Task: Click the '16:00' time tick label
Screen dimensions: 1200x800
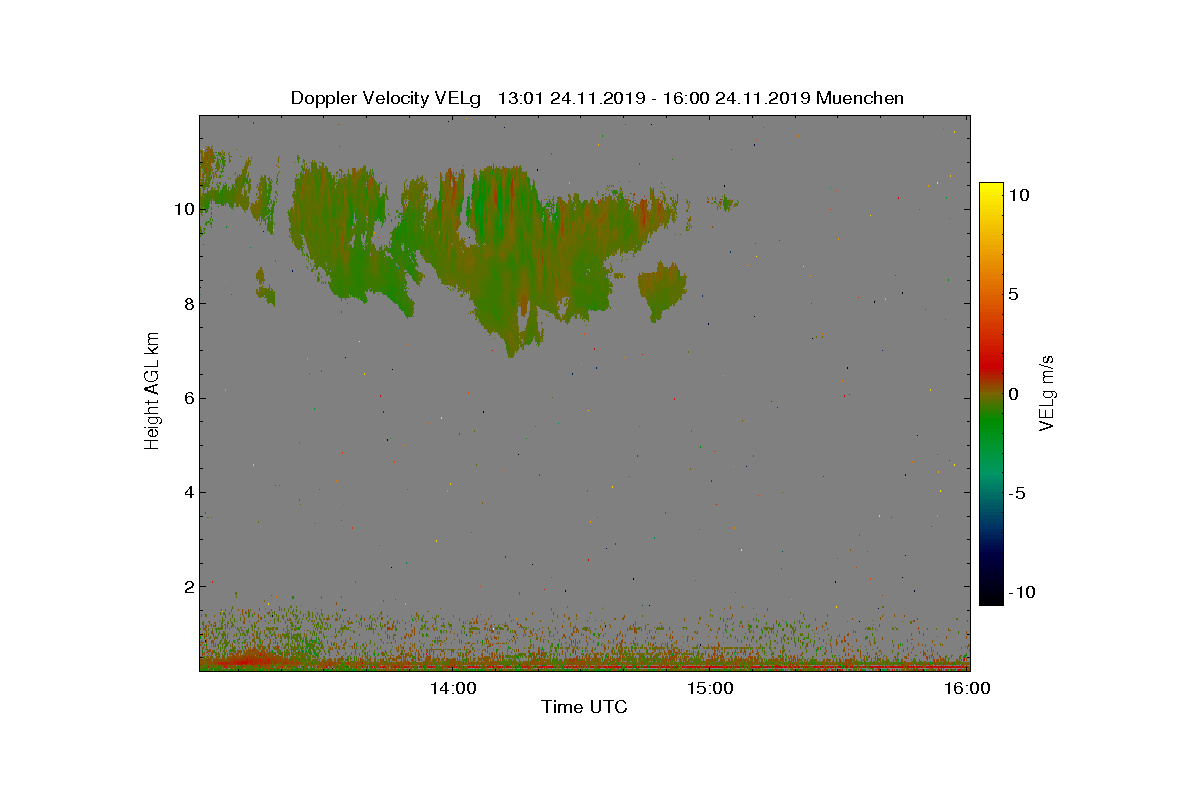Action: pos(968,688)
